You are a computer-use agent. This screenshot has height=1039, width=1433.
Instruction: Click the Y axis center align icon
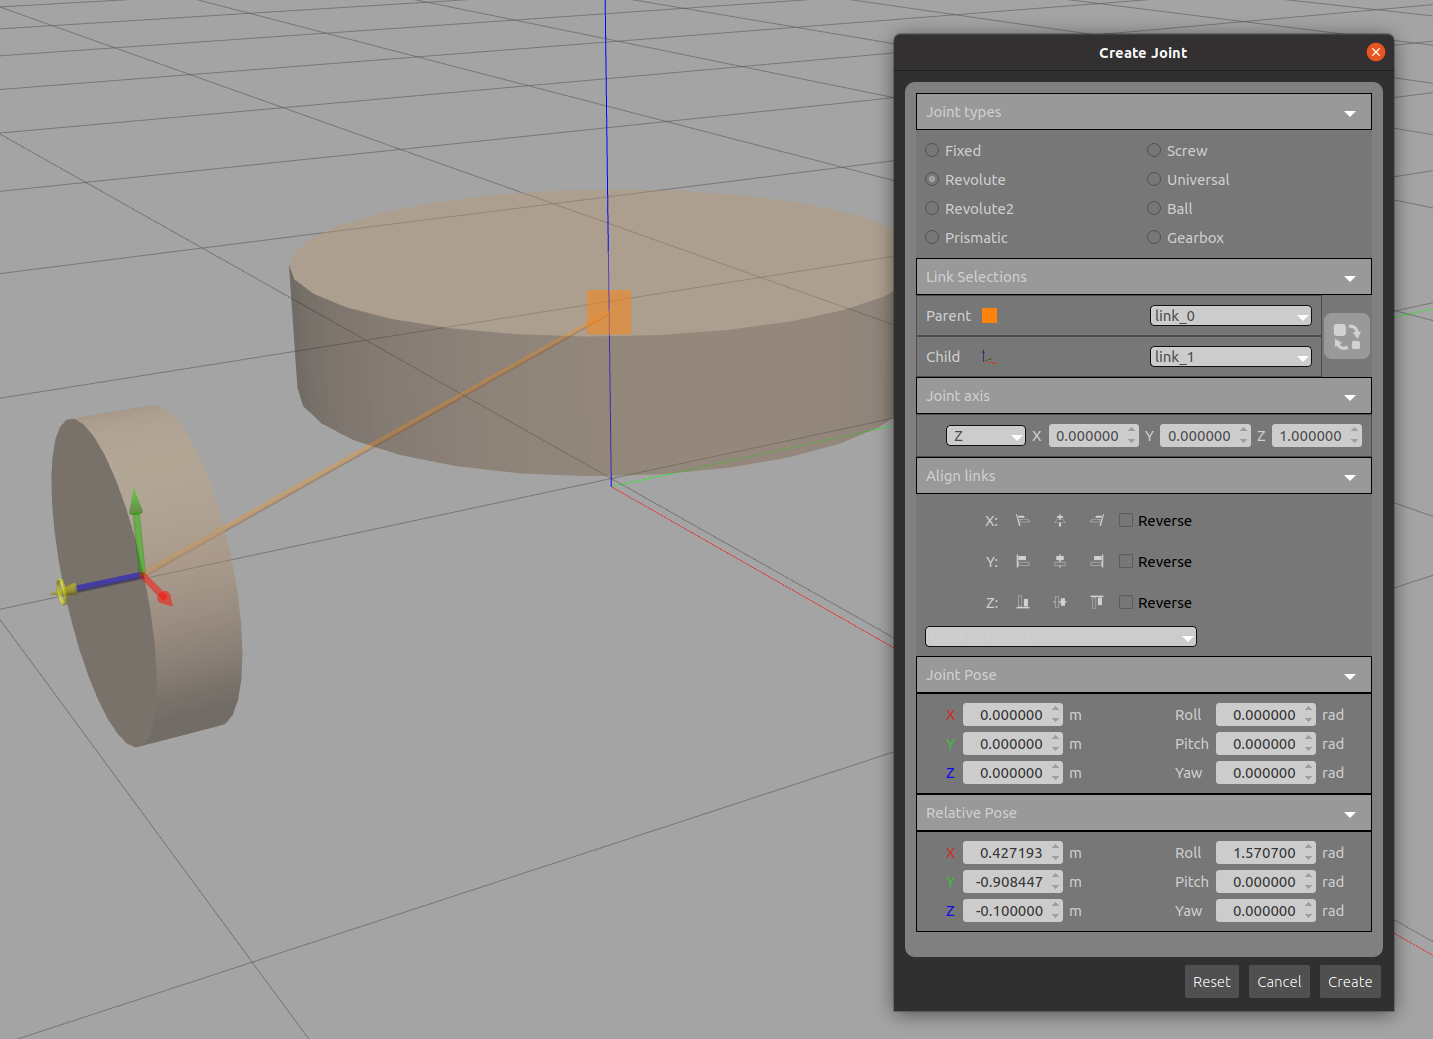point(1060,562)
